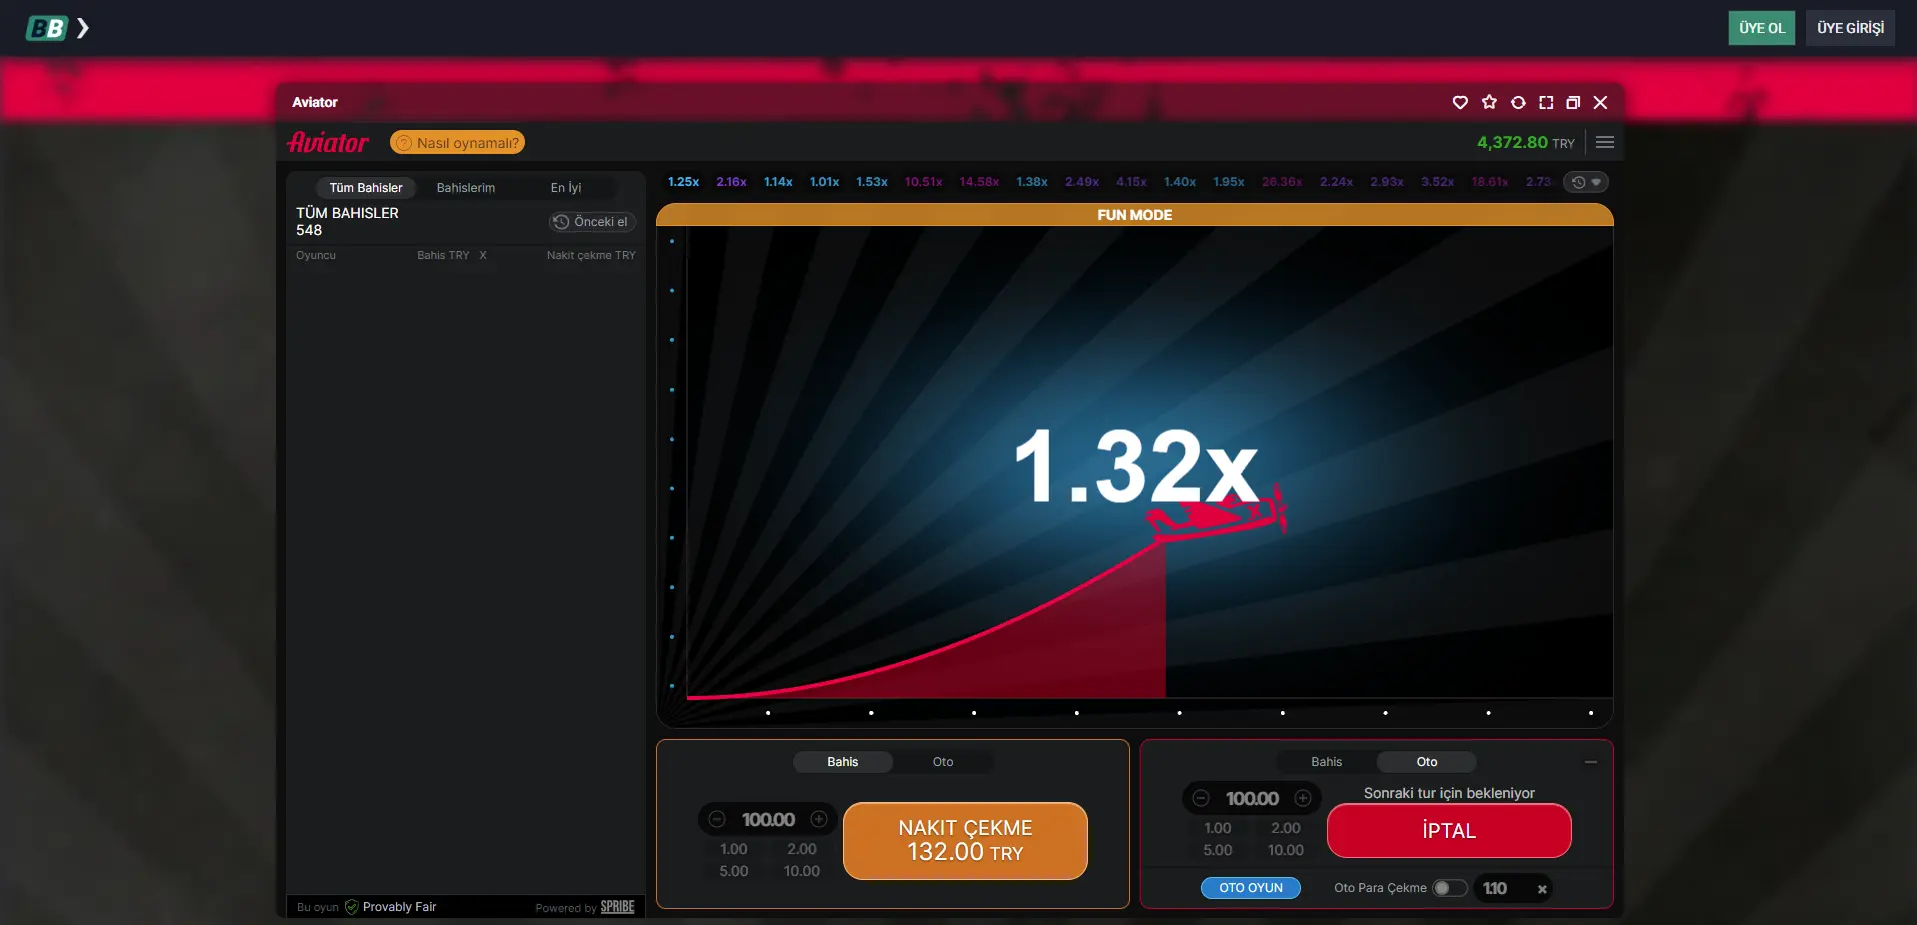Remove the right bet panel with minus icon
The height and width of the screenshot is (925, 1917).
click(x=1591, y=762)
